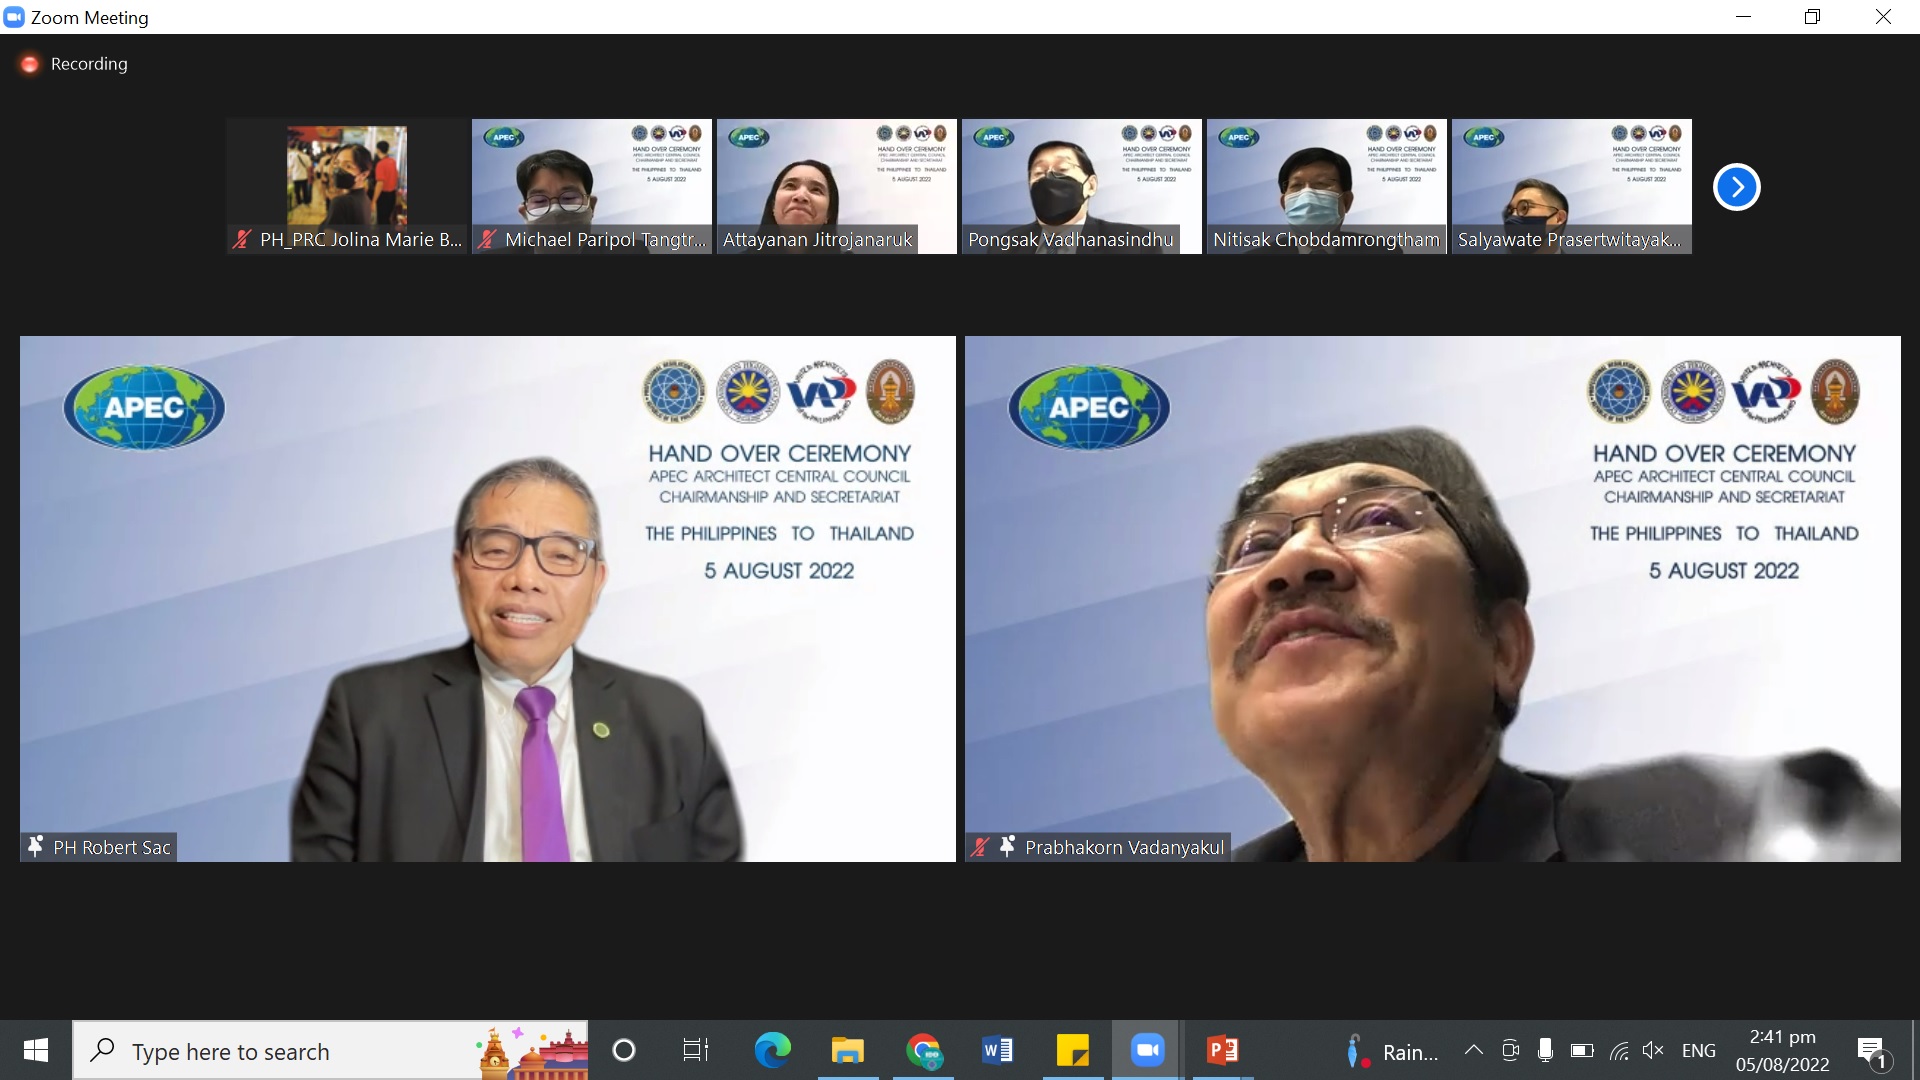Open PowerPoint from the taskbar
The width and height of the screenshot is (1920, 1080).
[x=1222, y=1050]
